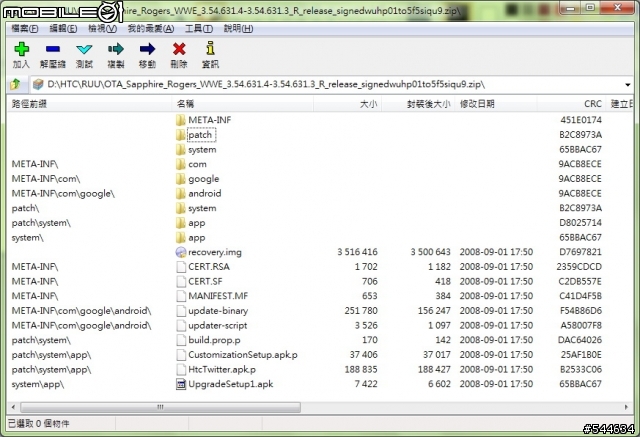640x437 pixels.
Task: Go up one folder level with the arrow icon
Action: point(16,84)
